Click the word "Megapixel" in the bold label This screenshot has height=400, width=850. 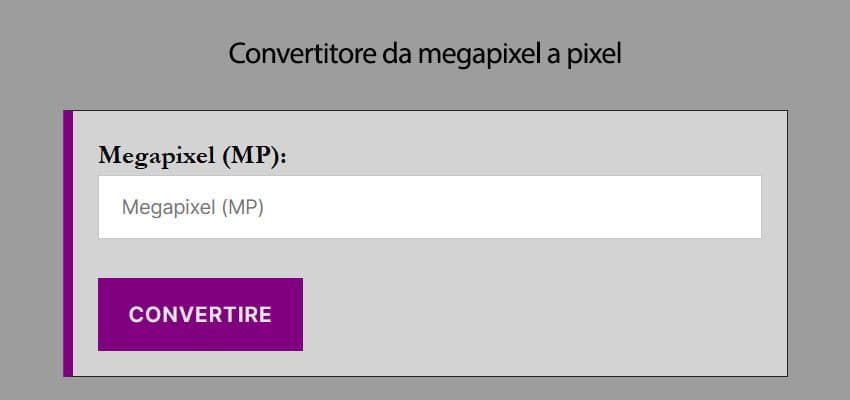pyautogui.click(x=157, y=156)
